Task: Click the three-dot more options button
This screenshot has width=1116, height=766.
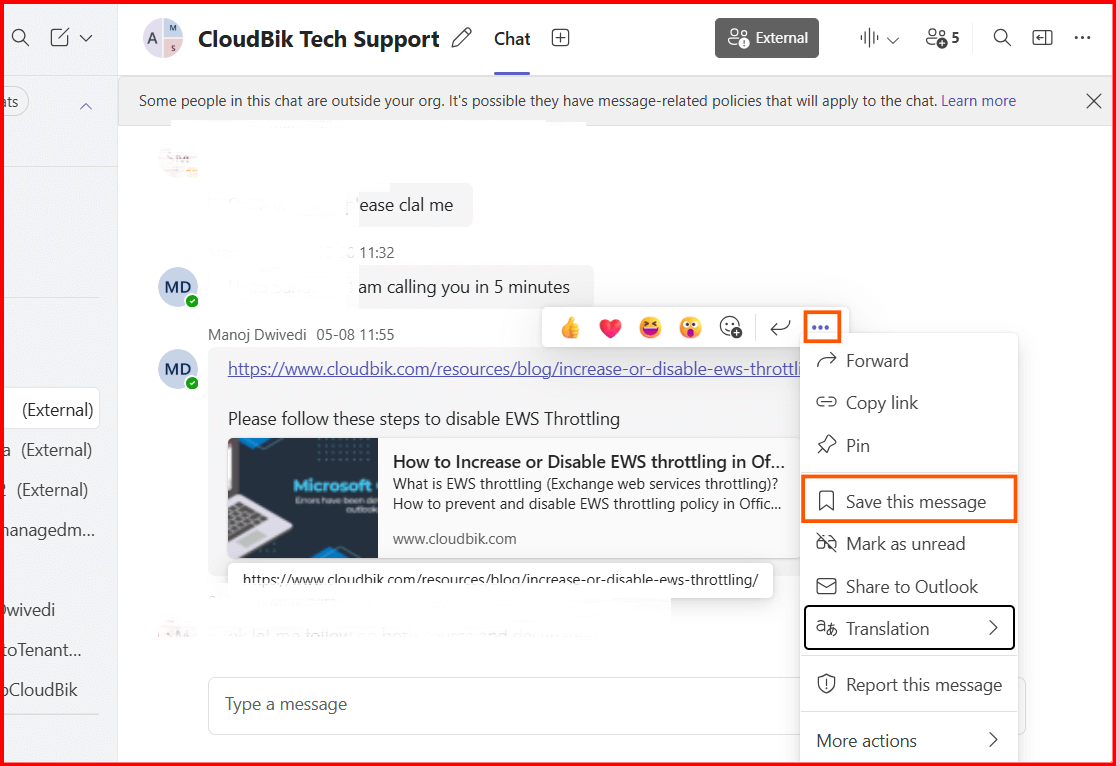Action: click(821, 327)
